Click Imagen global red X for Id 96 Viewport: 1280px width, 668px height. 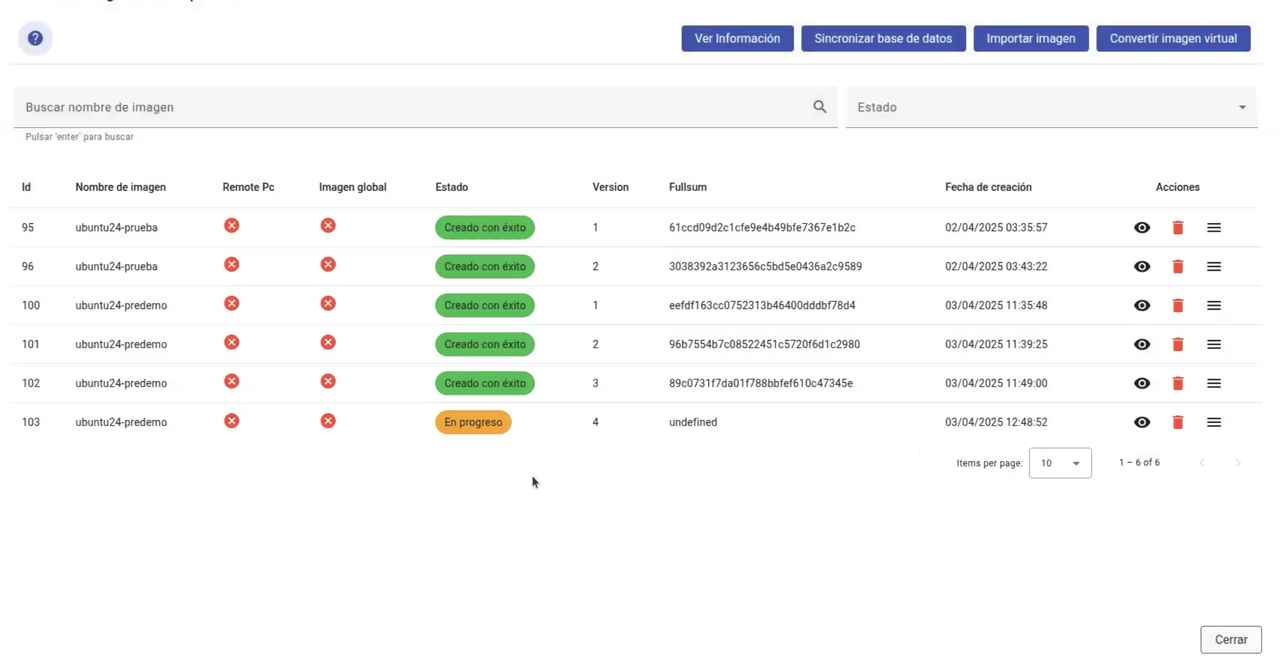328,265
